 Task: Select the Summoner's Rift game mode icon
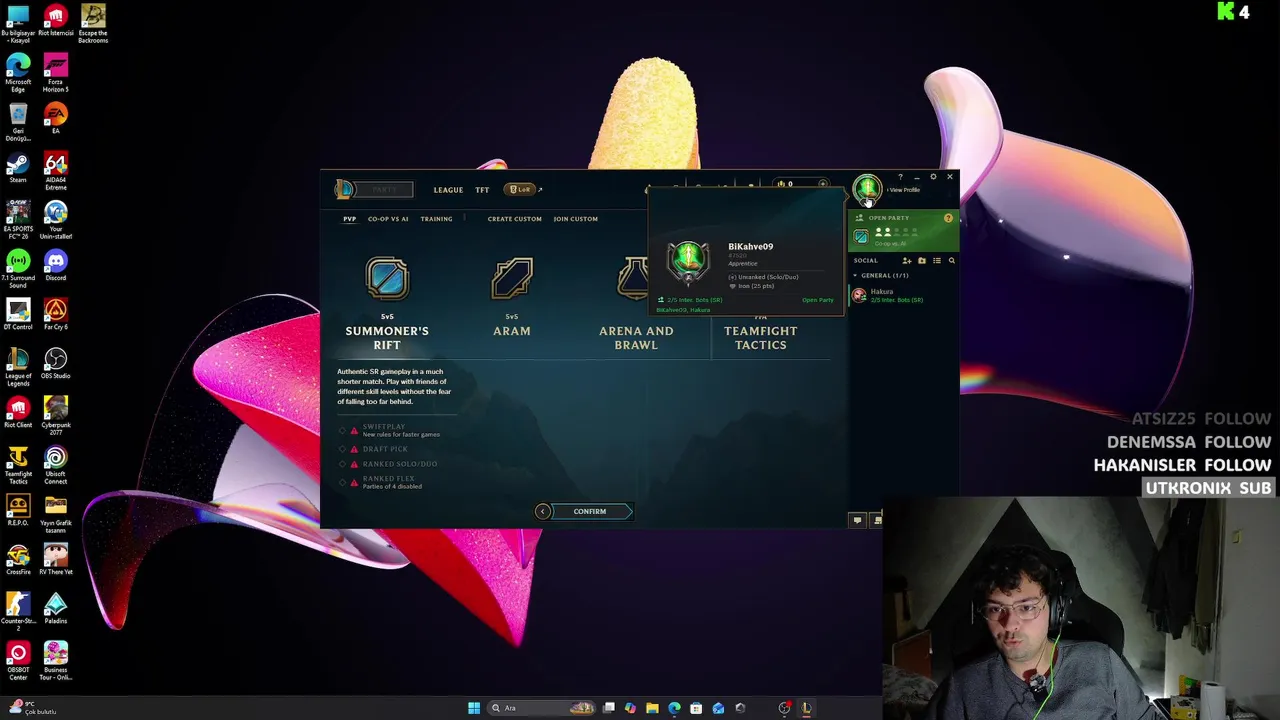pyautogui.click(x=387, y=279)
